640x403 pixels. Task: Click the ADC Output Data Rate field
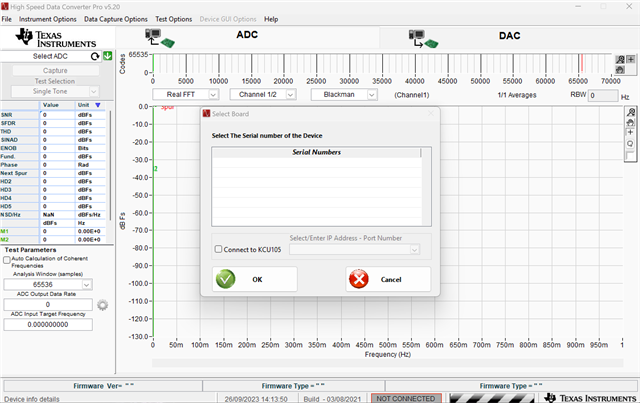48,305
